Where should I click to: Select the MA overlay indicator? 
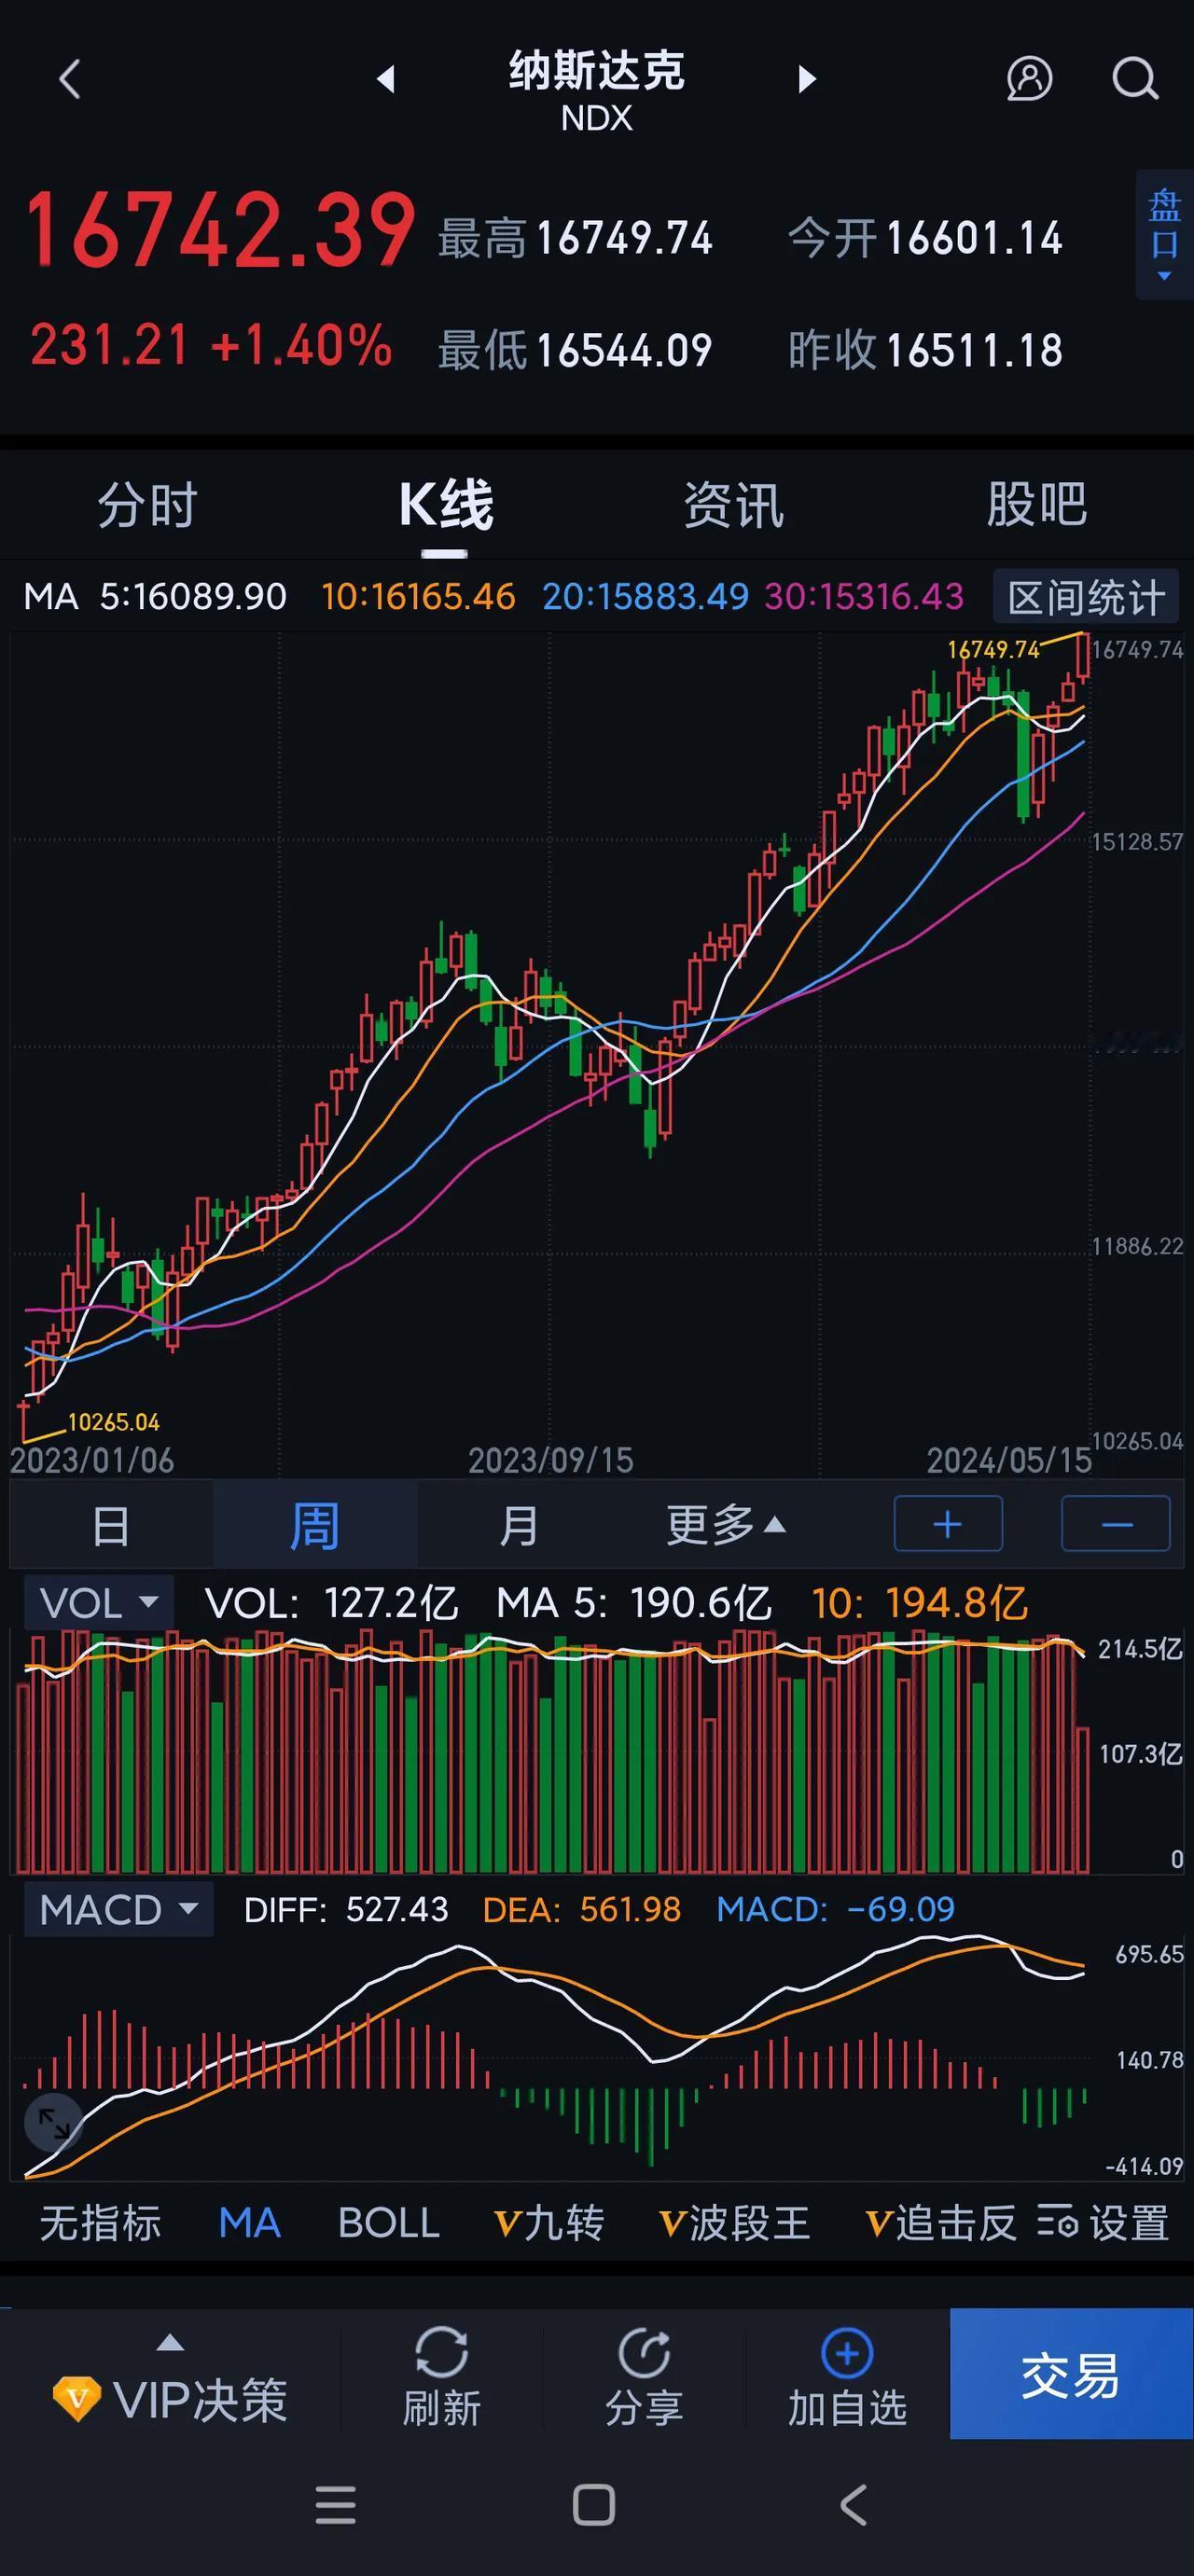click(249, 2223)
